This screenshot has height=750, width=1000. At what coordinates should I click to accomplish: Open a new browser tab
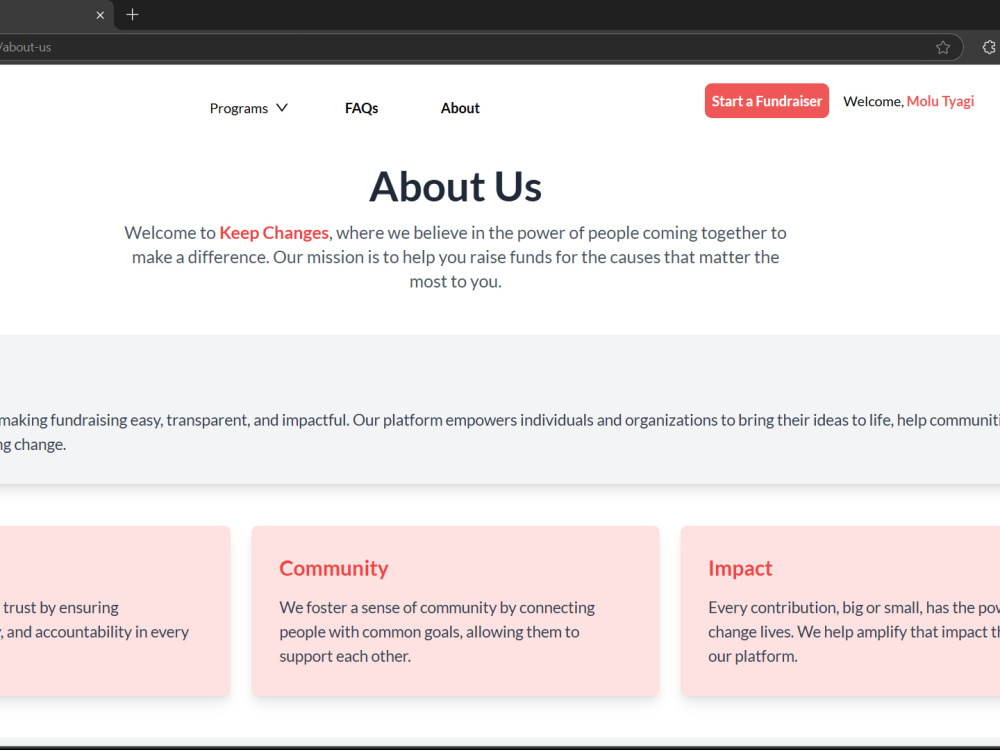coord(132,15)
